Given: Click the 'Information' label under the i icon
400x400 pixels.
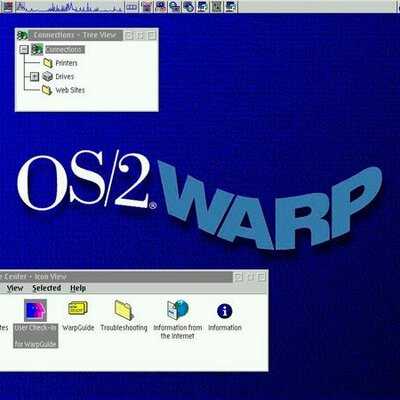Looking at the screenshot, I should click(x=225, y=328).
